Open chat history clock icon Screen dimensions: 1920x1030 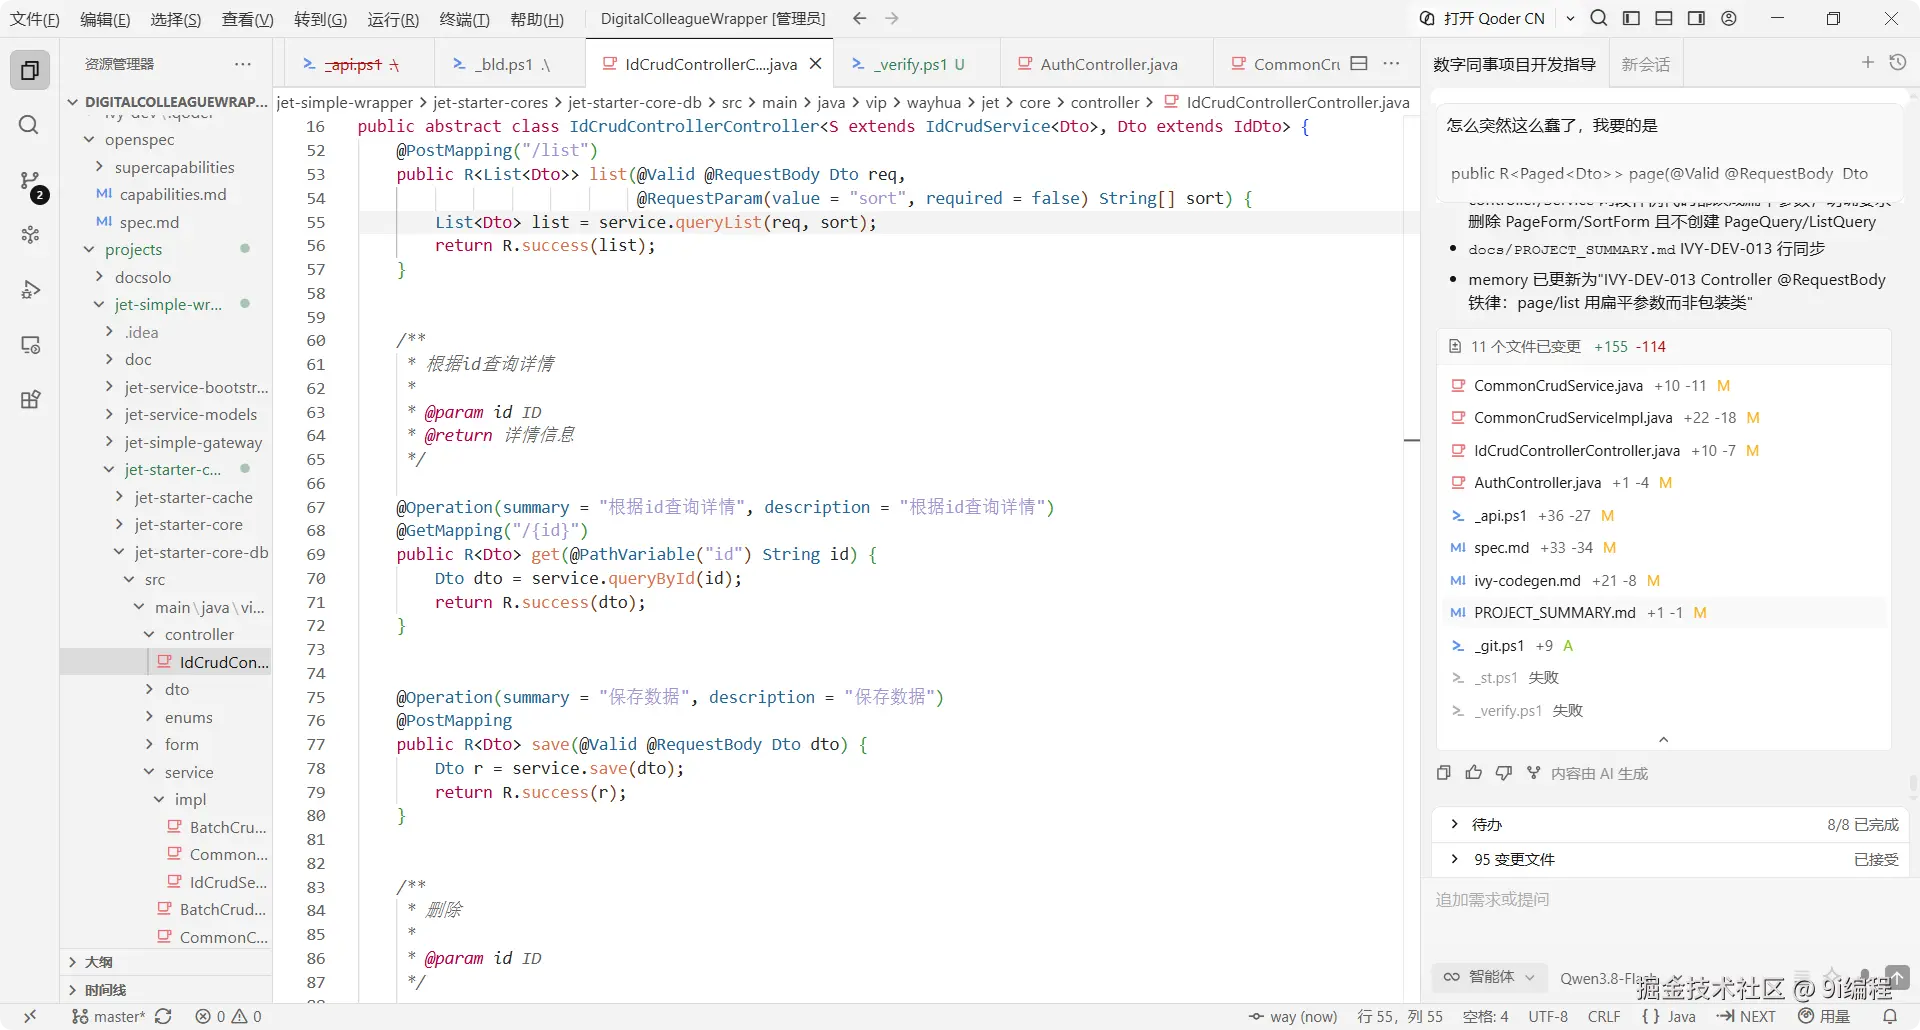pos(1897,63)
